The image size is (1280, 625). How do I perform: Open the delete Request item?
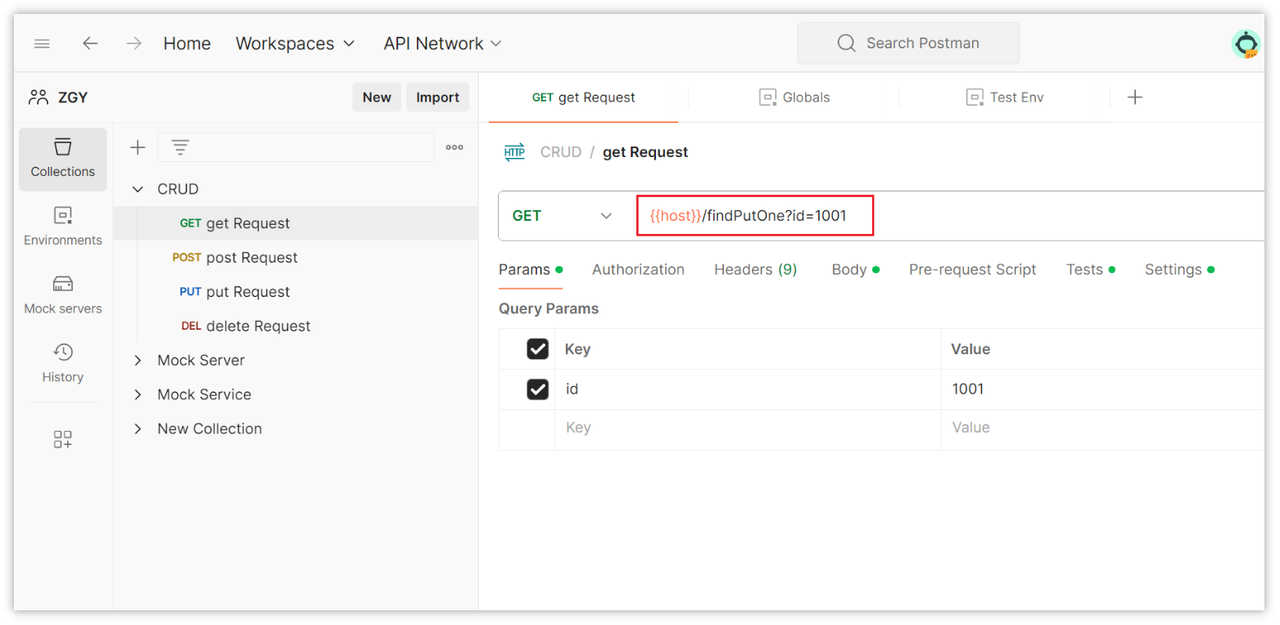click(296, 326)
